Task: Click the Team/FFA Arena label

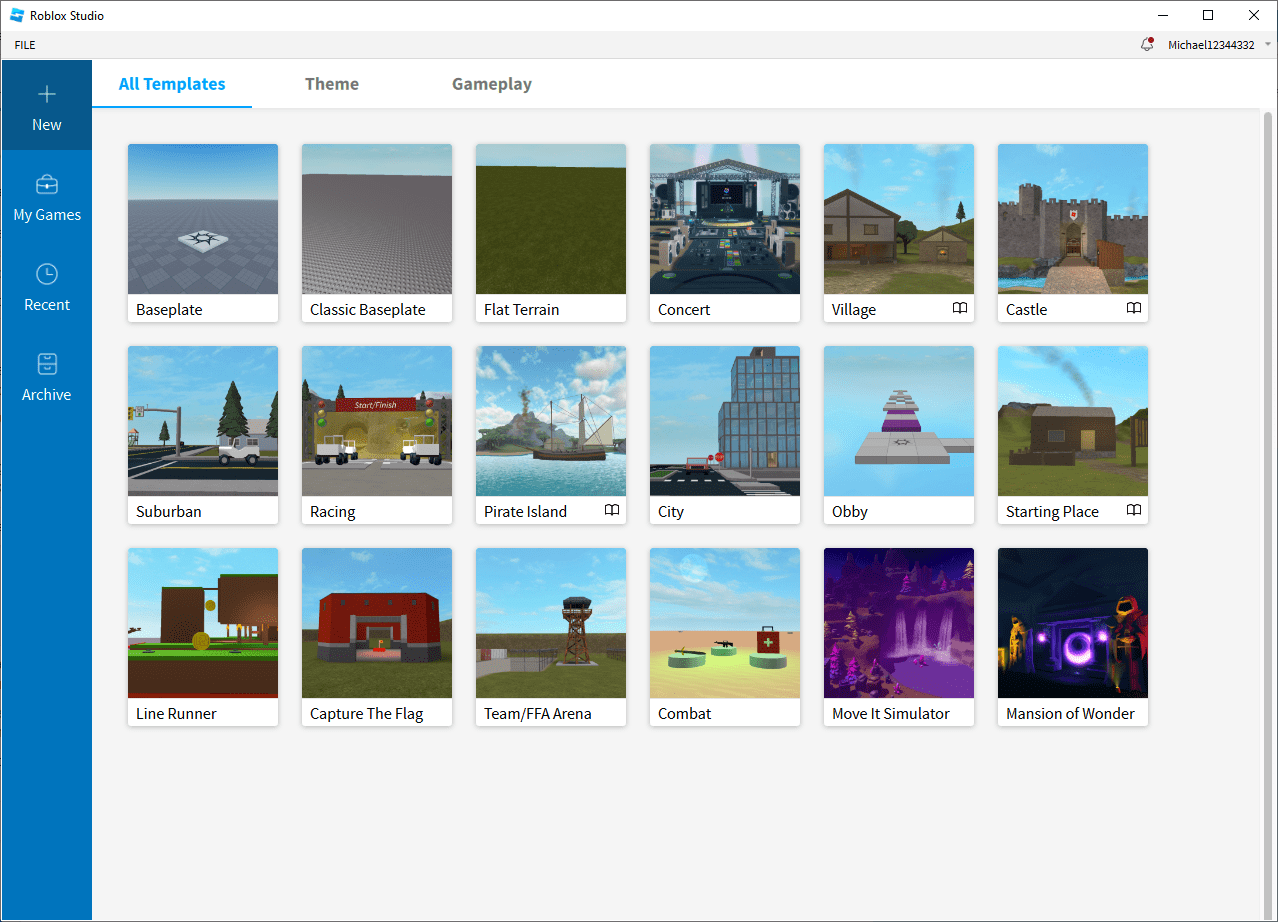Action: point(538,714)
